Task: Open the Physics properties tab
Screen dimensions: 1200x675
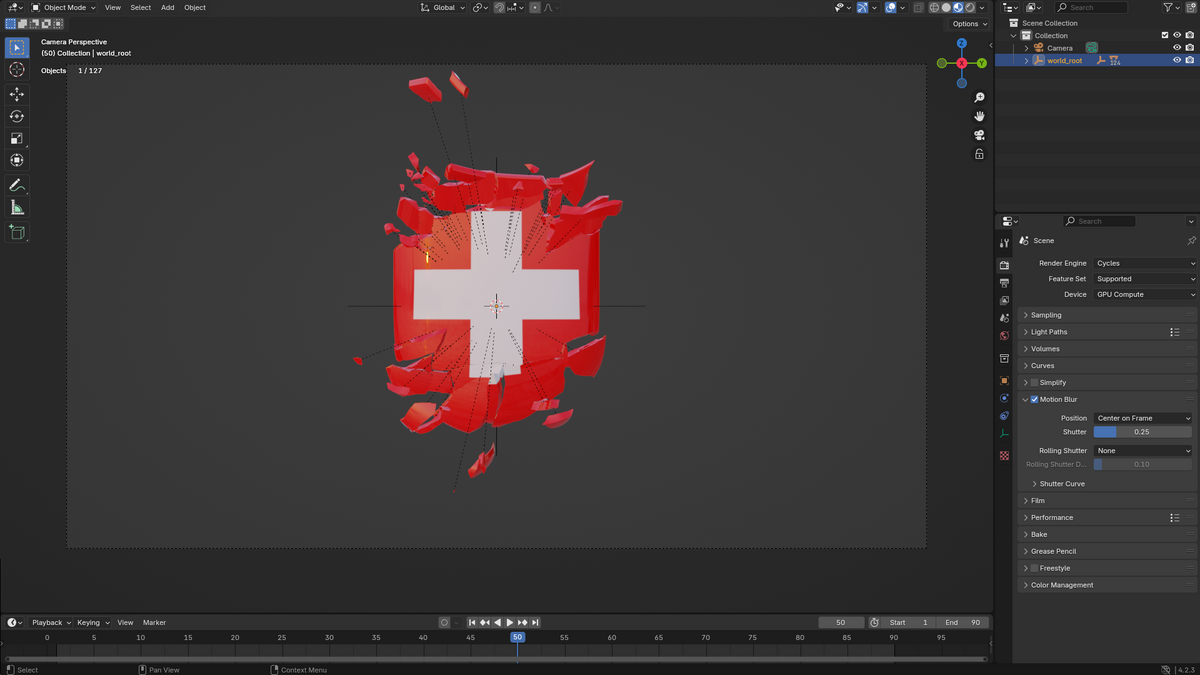Action: pos(1004,398)
